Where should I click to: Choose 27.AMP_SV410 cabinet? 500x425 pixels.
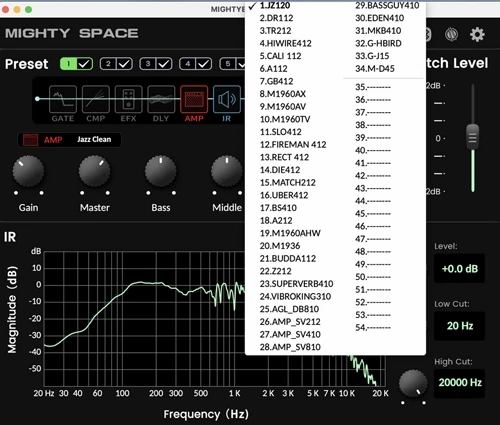click(x=290, y=335)
